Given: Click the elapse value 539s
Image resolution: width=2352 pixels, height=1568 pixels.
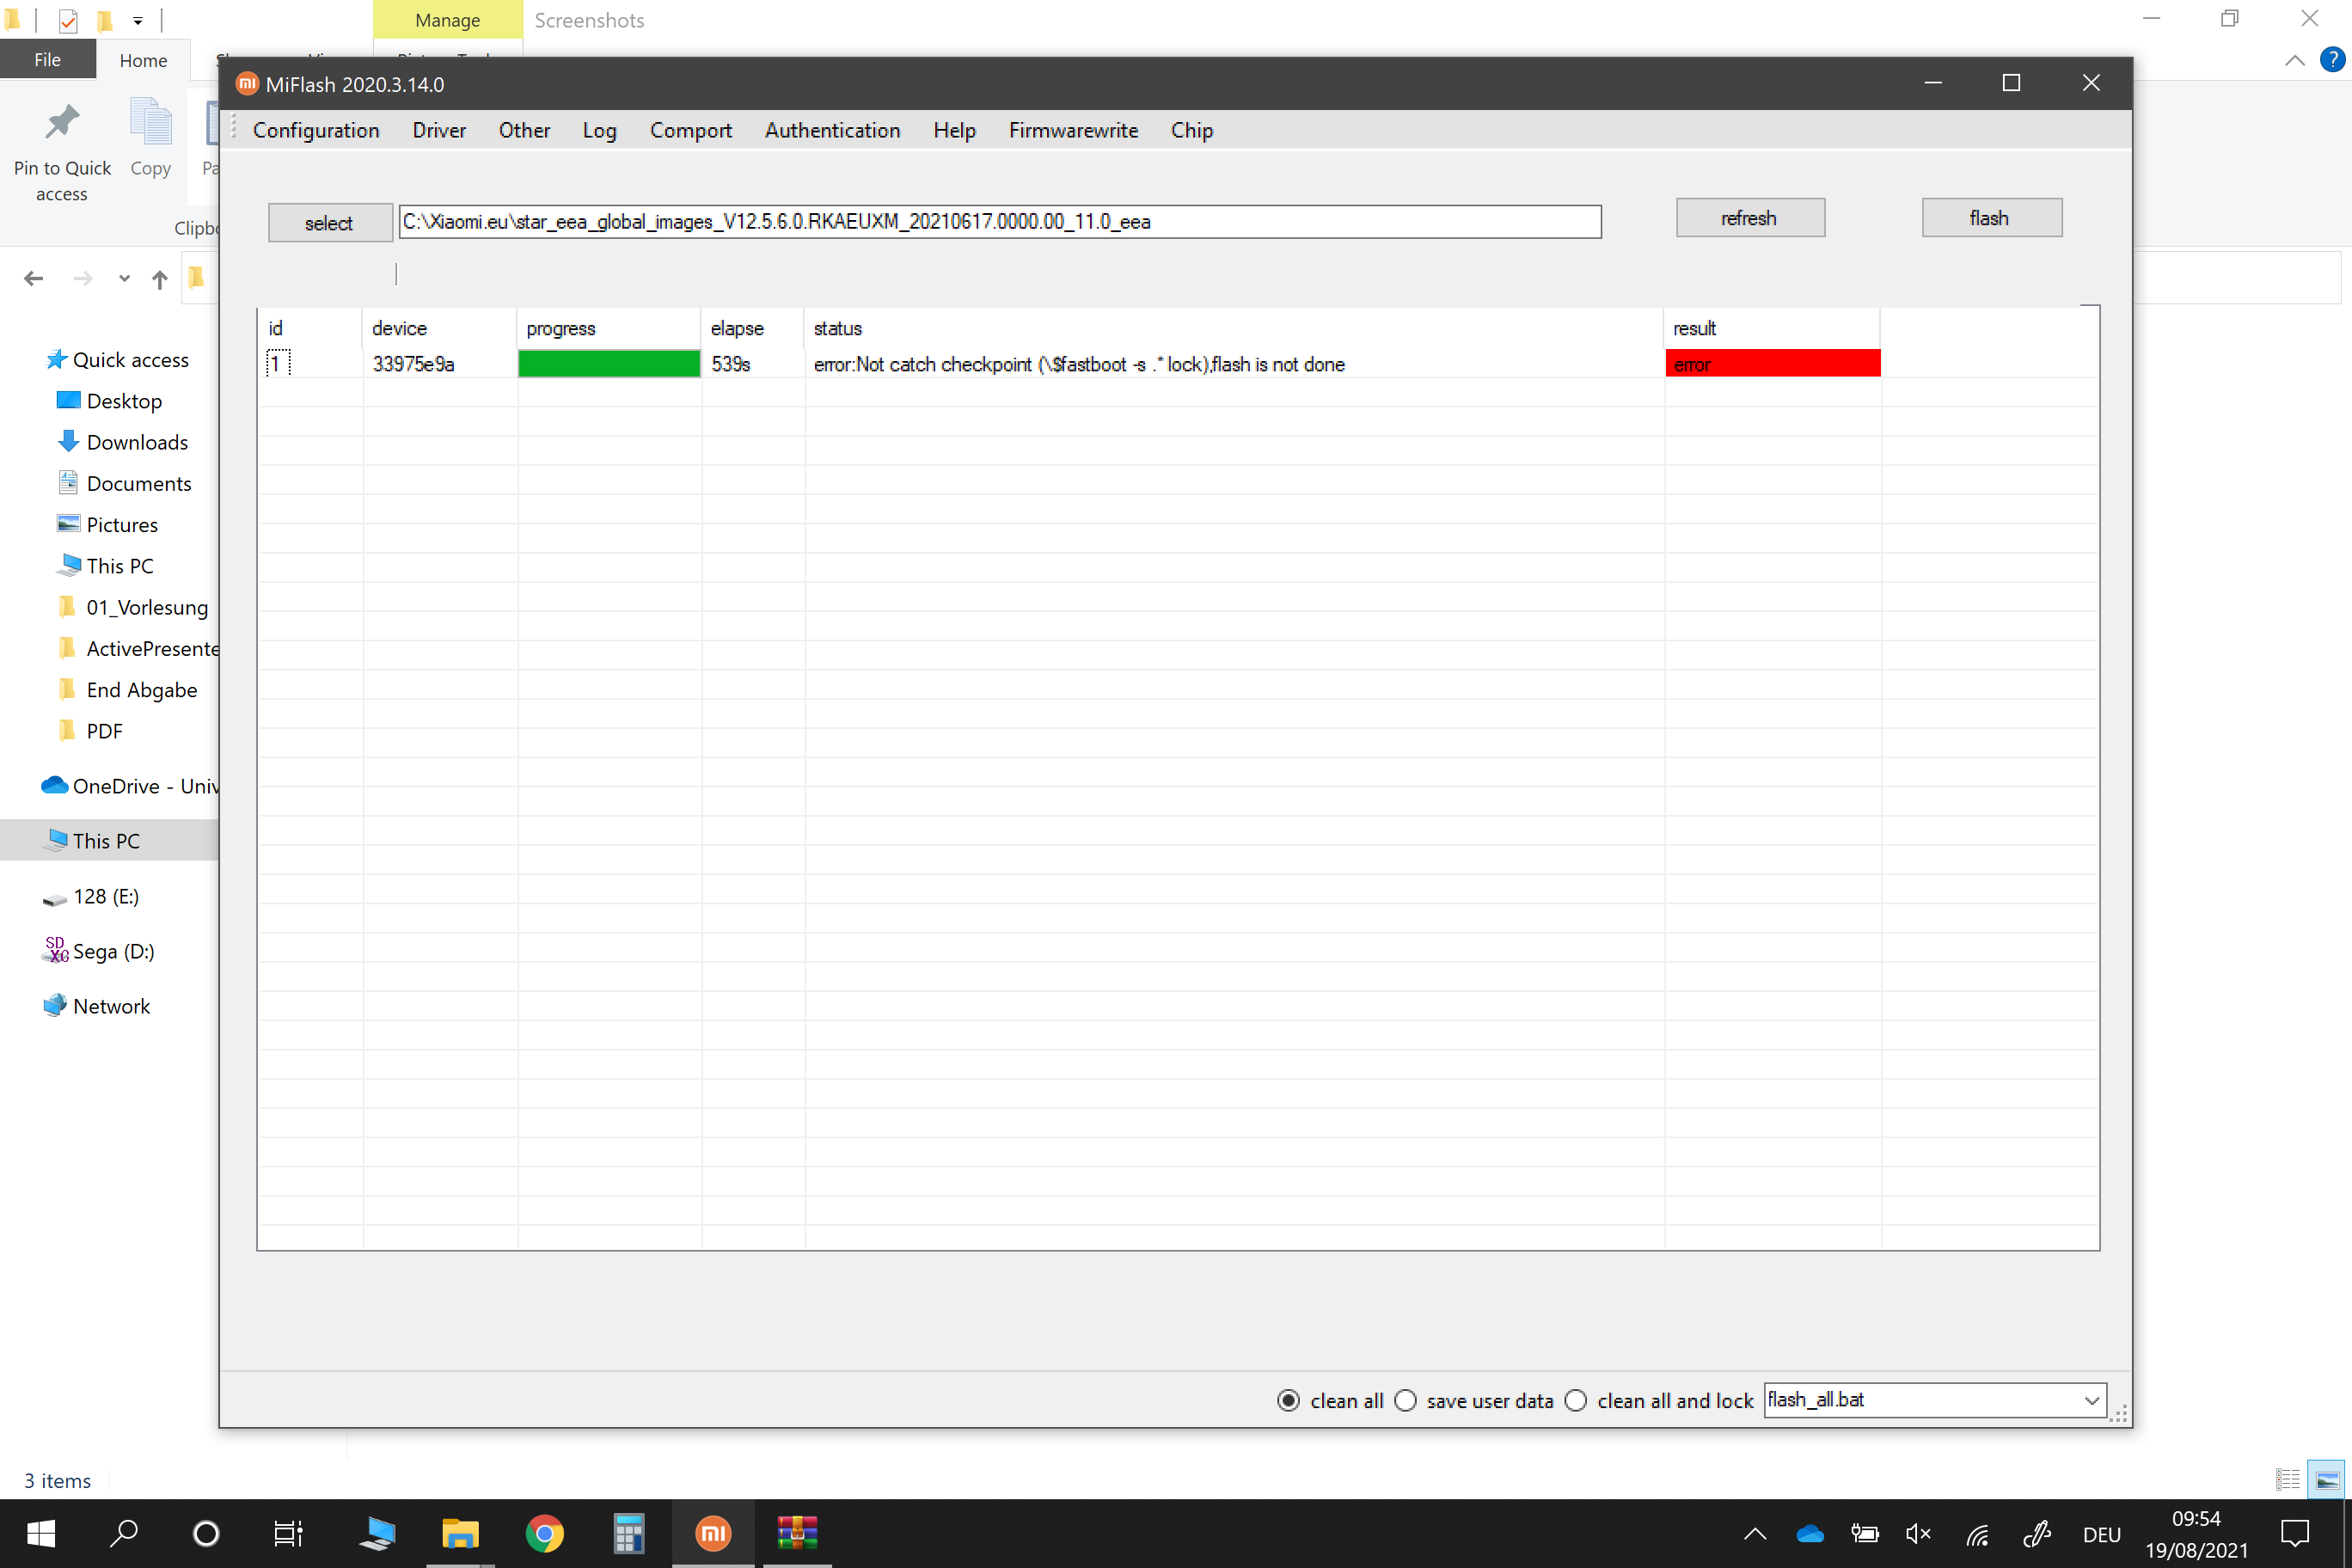Looking at the screenshot, I should 730,364.
